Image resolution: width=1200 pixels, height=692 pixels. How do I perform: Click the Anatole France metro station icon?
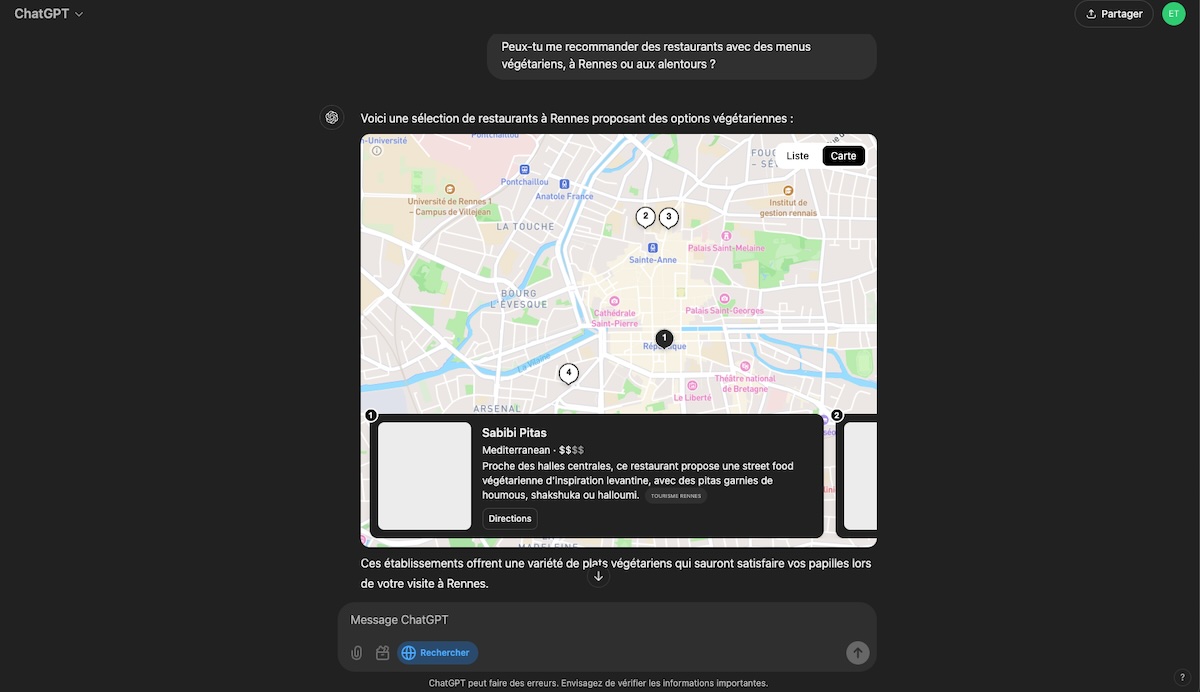tap(565, 184)
